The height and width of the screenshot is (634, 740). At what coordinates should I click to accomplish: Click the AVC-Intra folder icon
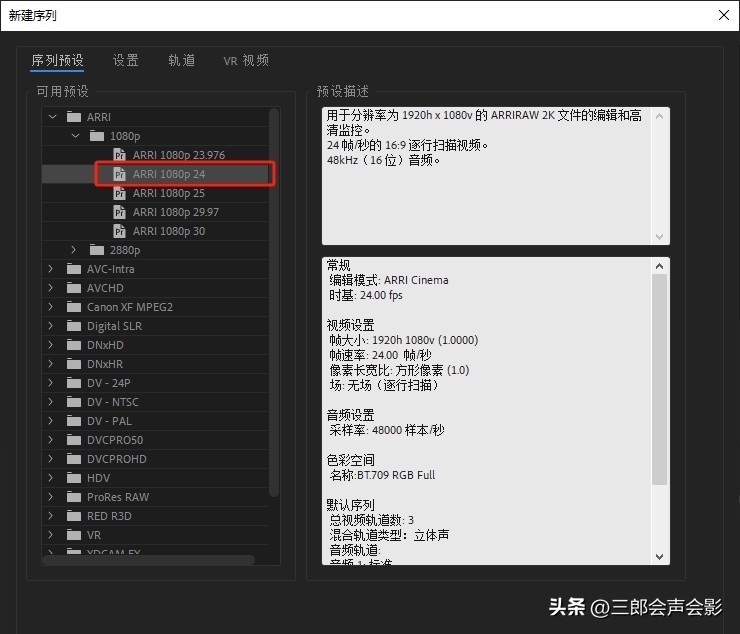(74, 269)
